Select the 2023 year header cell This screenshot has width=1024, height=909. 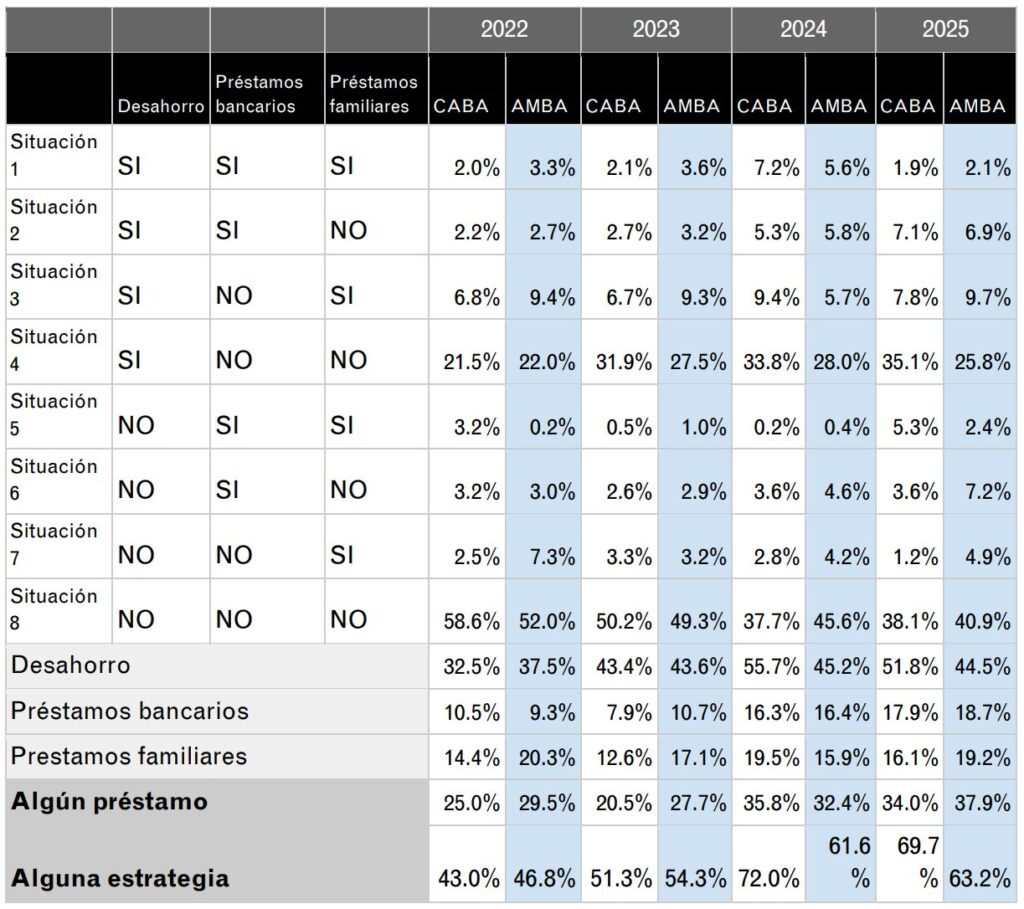click(x=656, y=29)
